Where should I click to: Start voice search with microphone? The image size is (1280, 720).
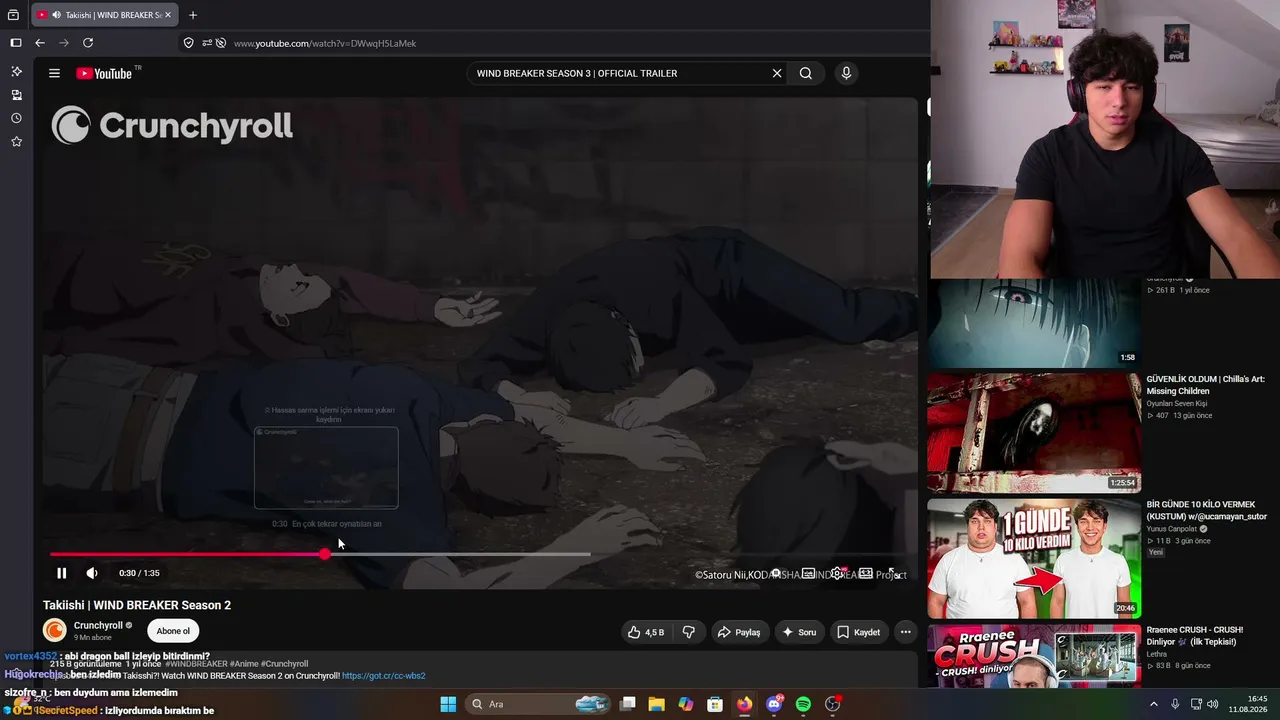click(846, 73)
